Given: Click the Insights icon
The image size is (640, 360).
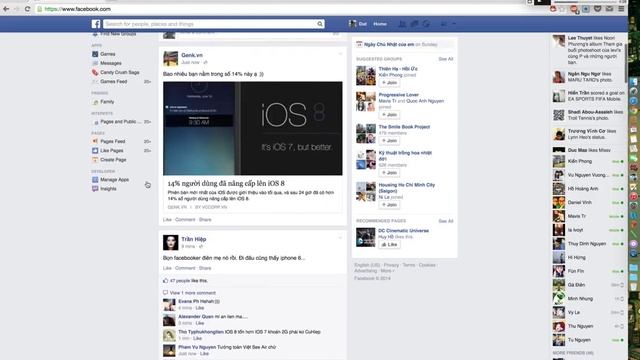Looking at the screenshot, I should click(x=95, y=189).
